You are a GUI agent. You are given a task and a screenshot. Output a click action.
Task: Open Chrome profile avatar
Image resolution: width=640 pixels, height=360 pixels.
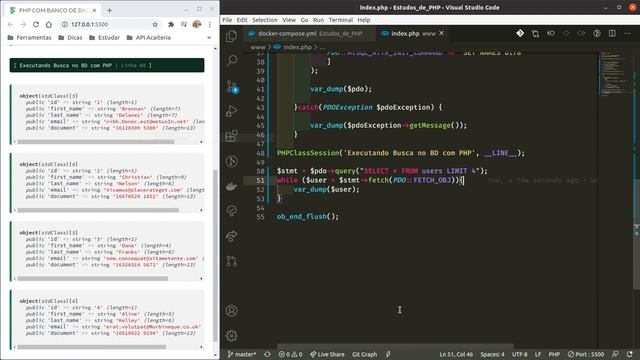(197, 24)
